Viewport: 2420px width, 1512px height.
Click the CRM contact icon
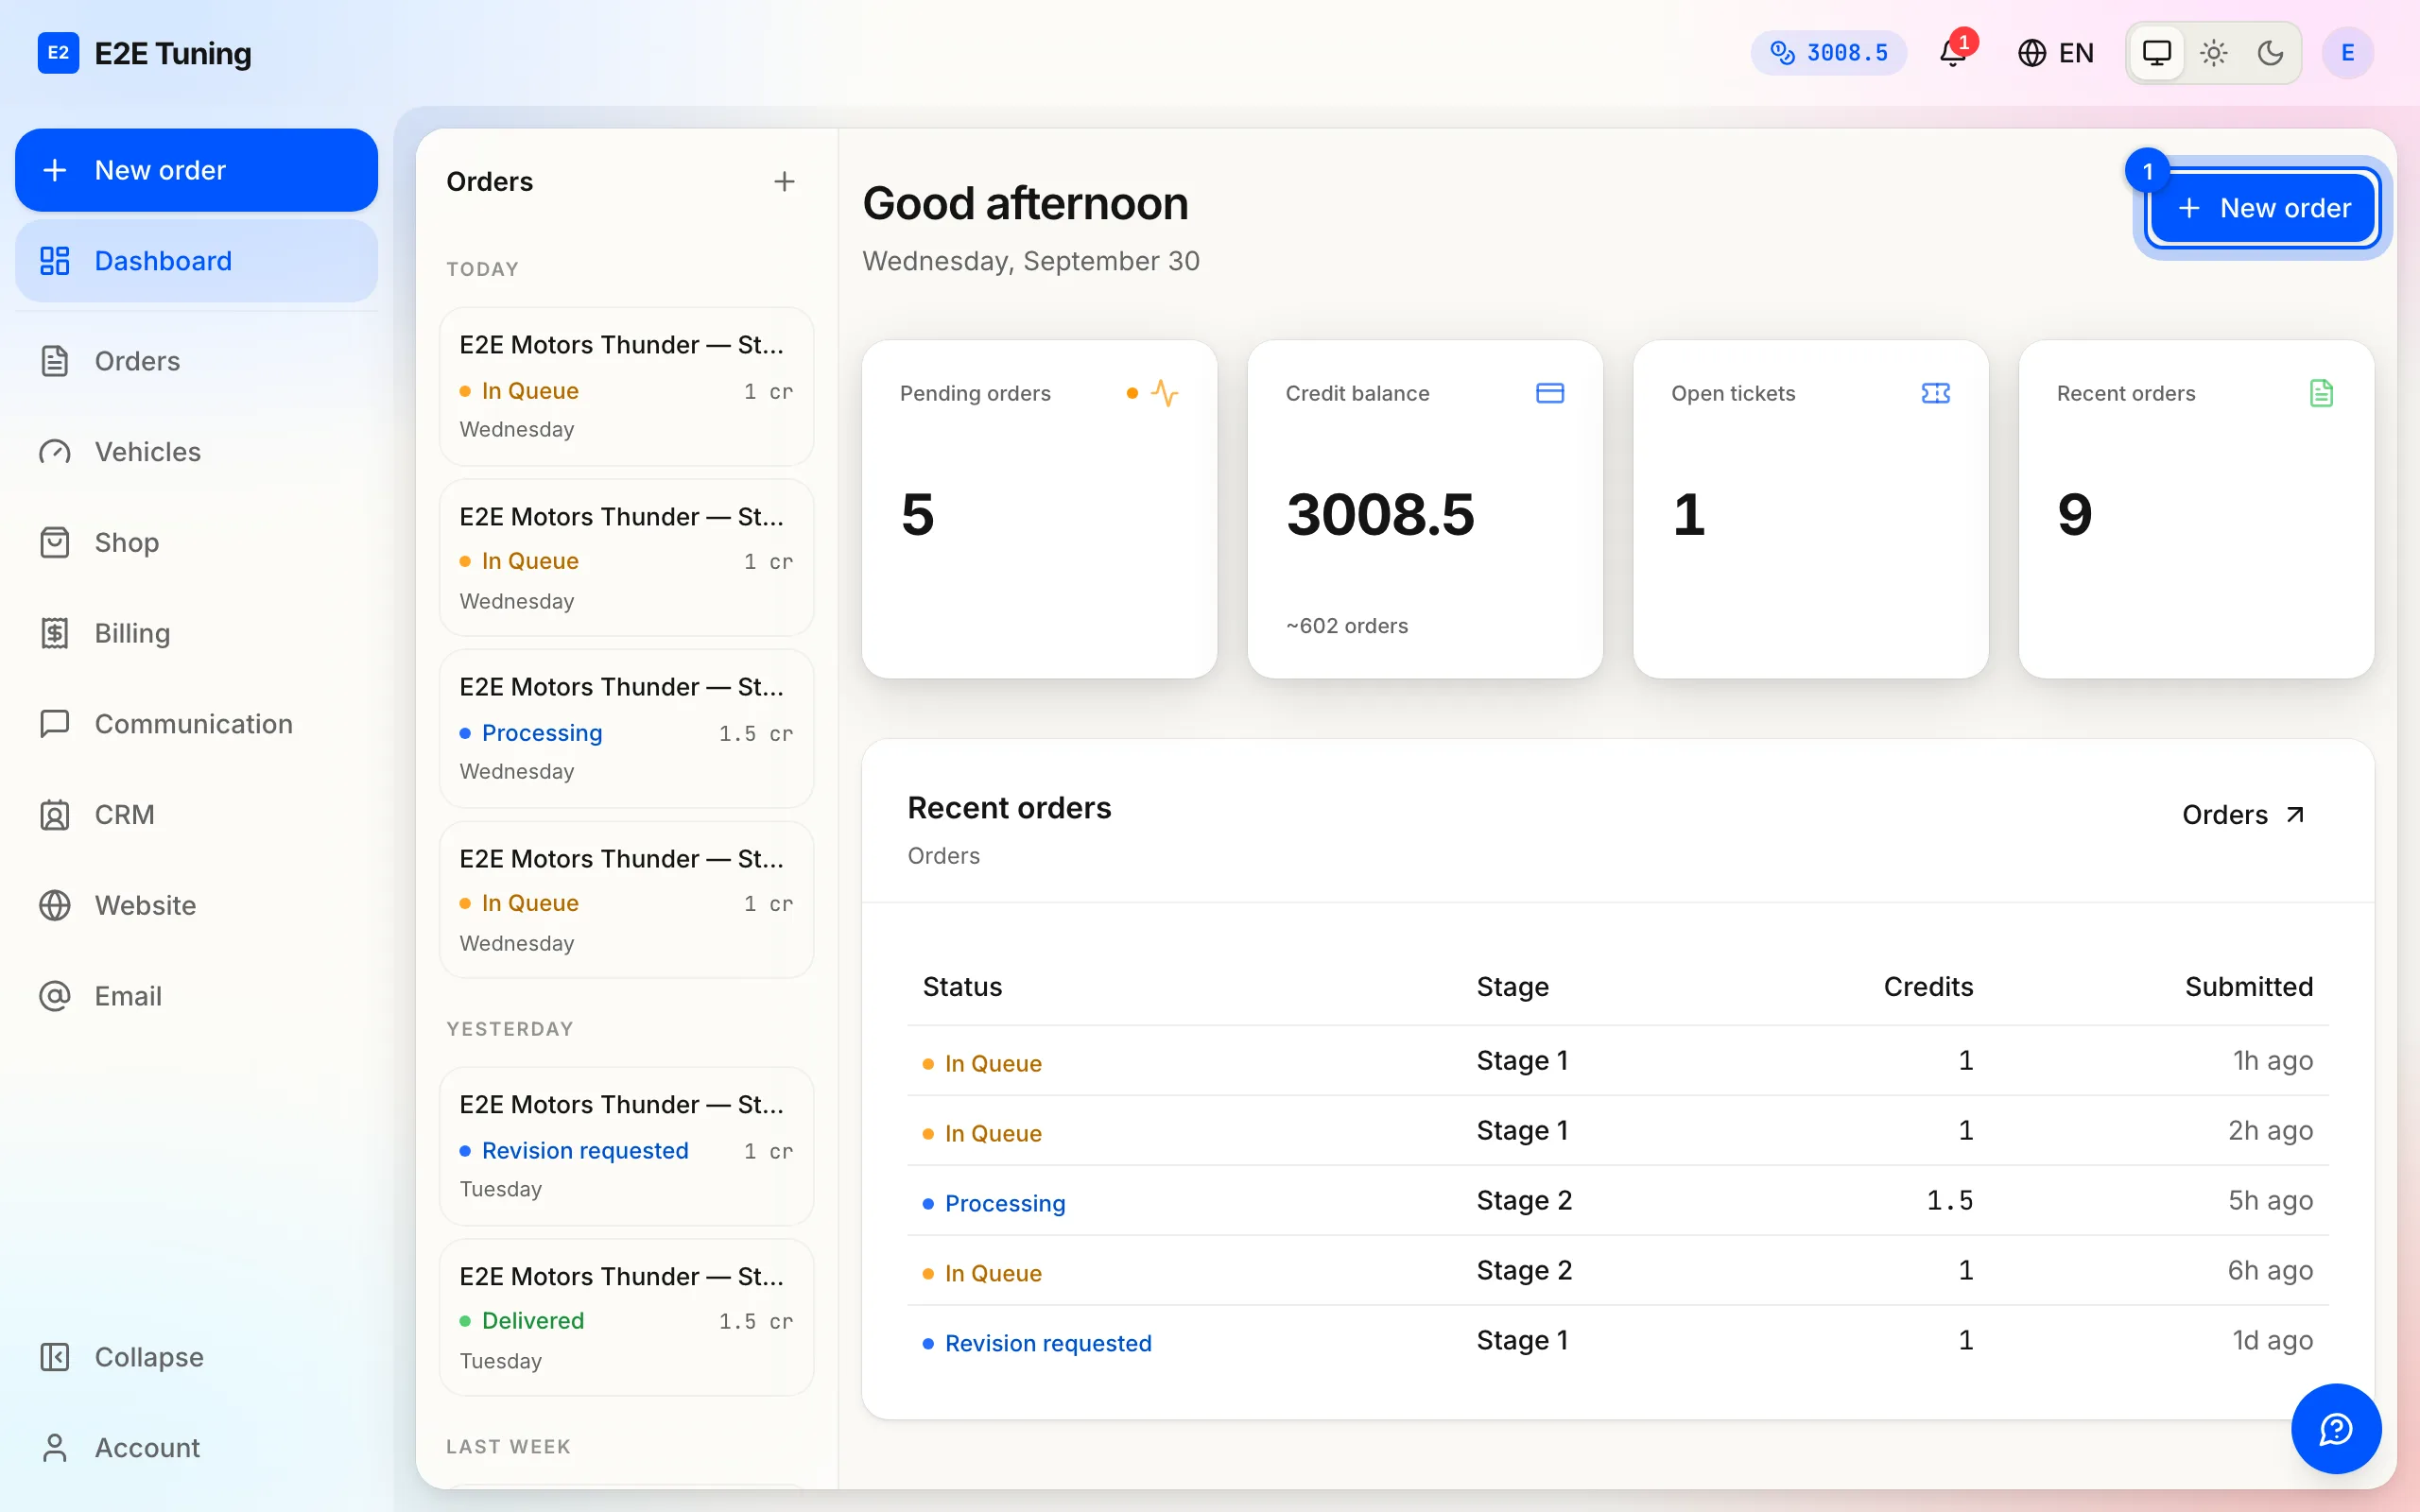(54, 814)
